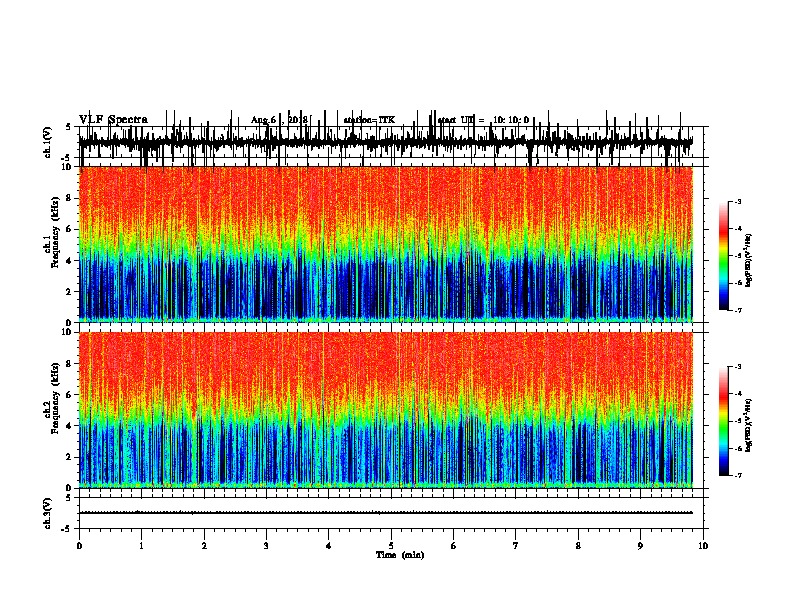Click time axis tick label "2"
This screenshot has width=792, height=612.
pyautogui.click(x=204, y=546)
